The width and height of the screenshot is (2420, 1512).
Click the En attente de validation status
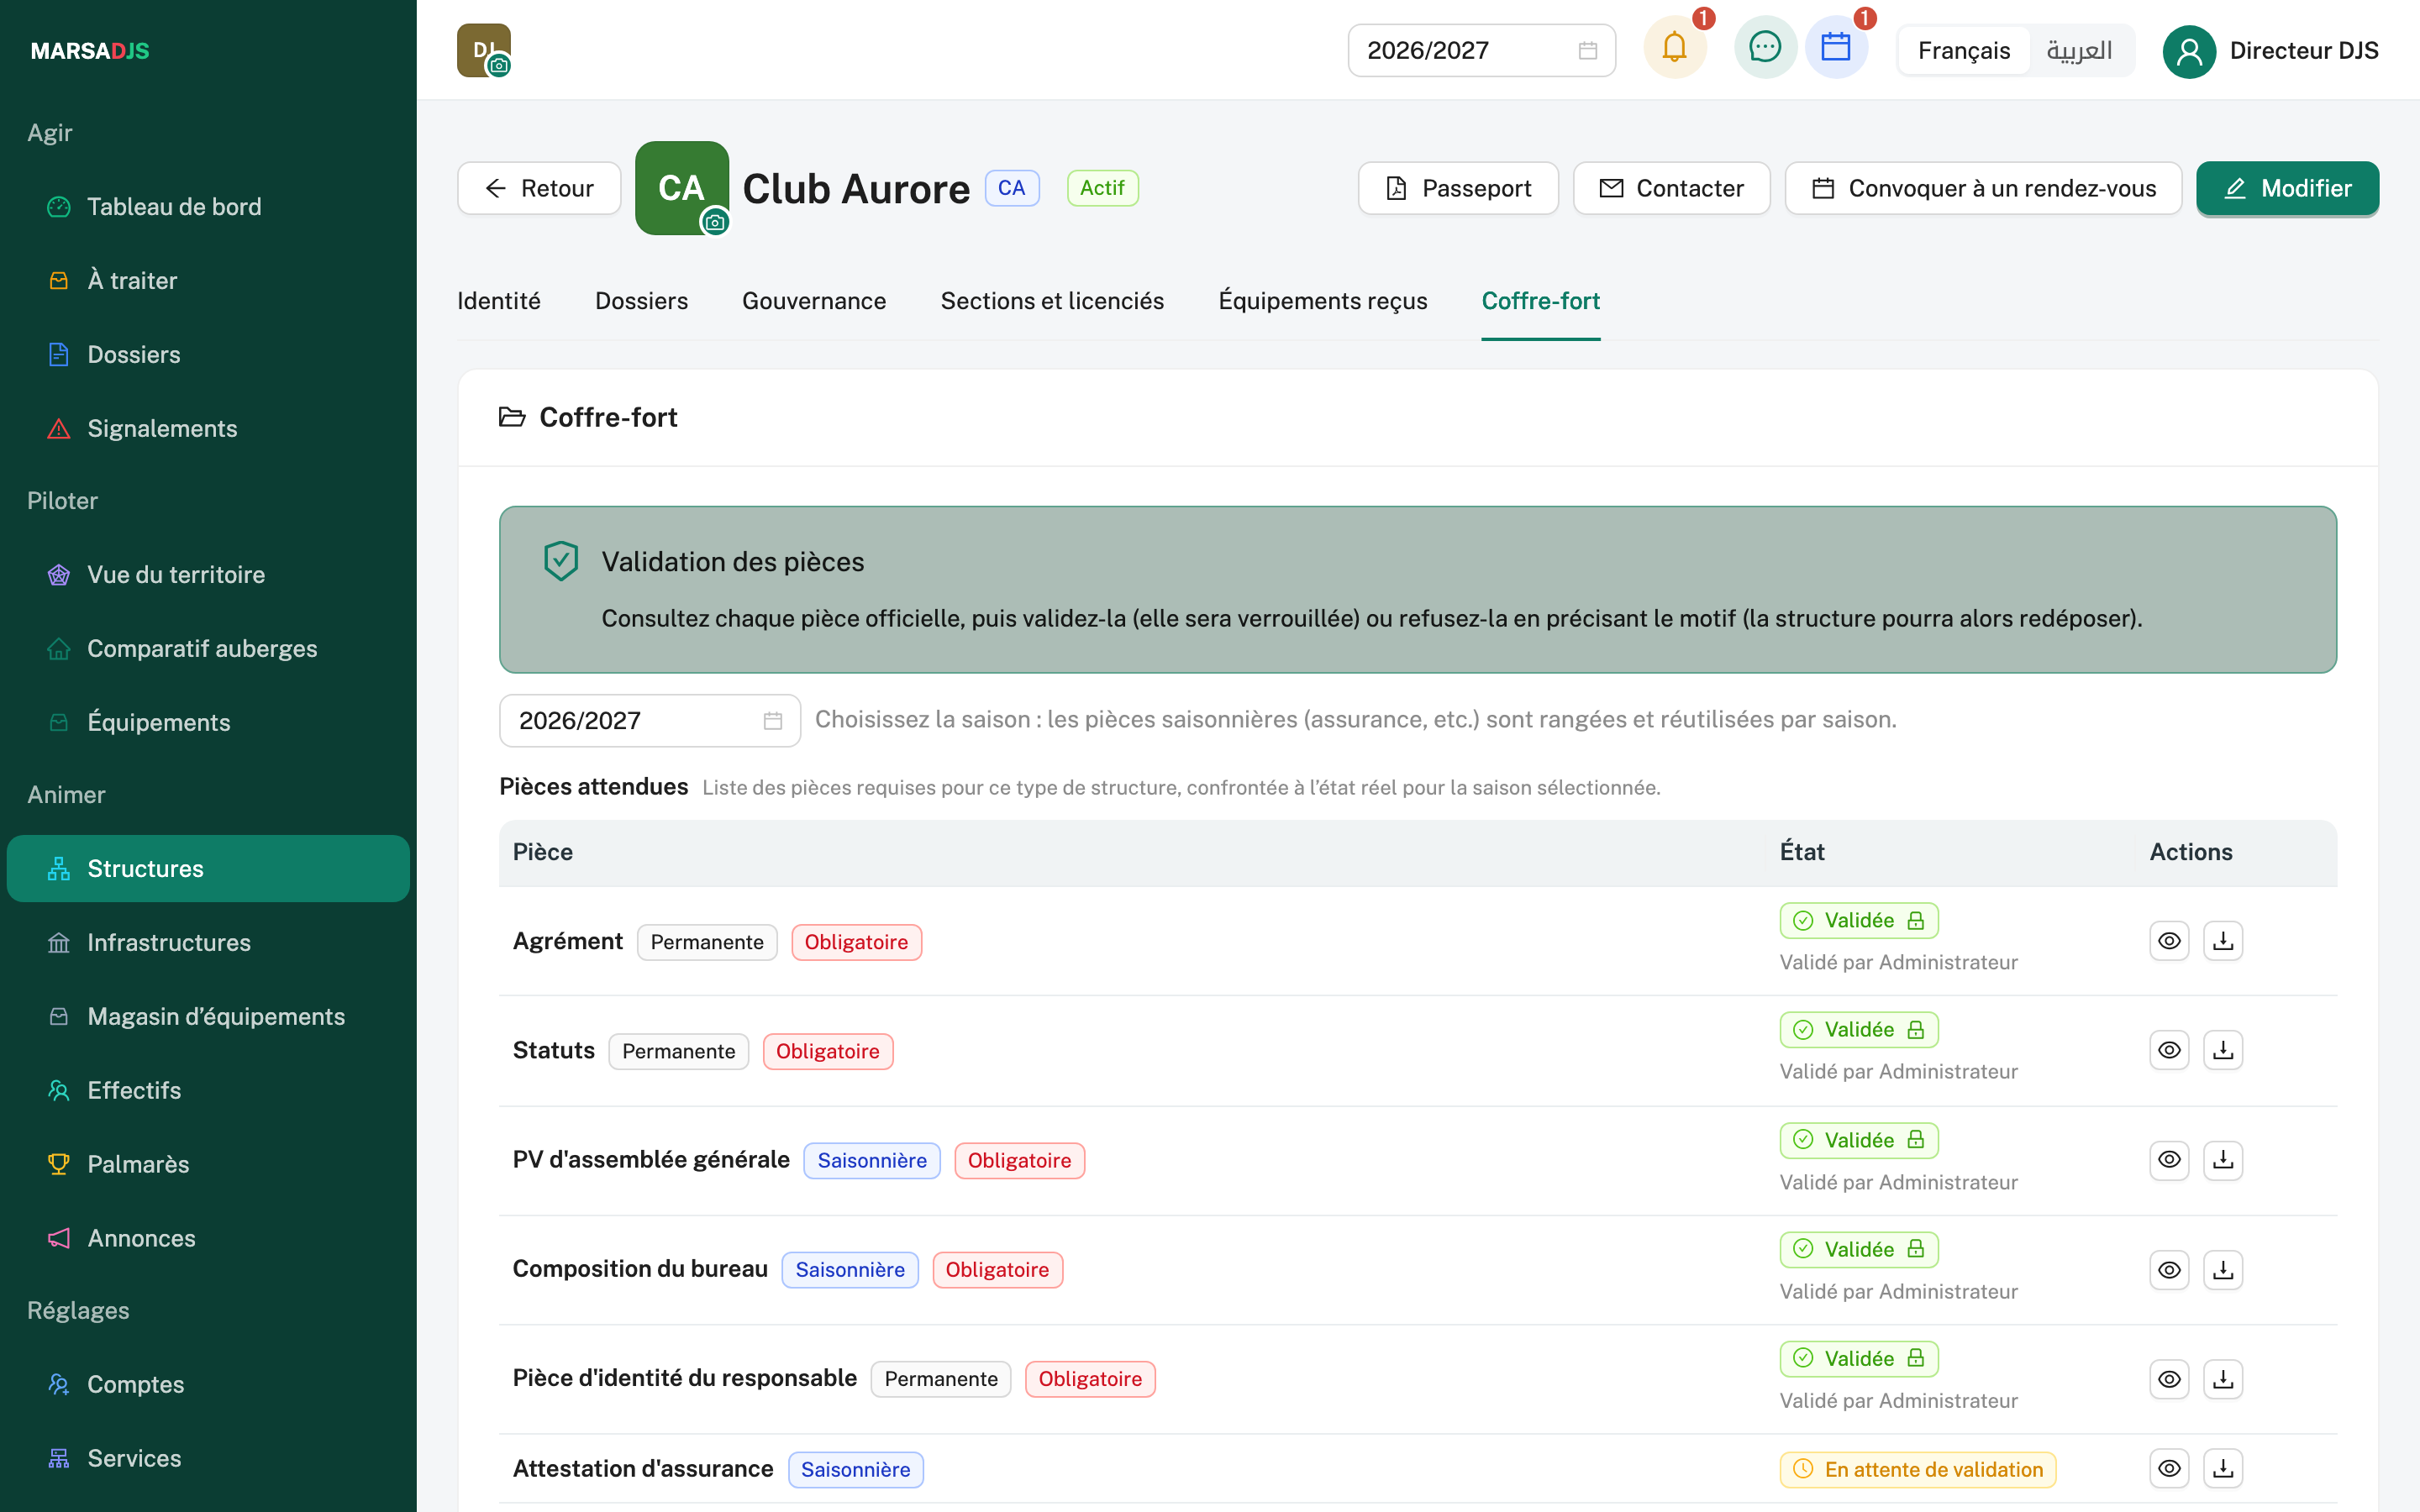click(1917, 1469)
